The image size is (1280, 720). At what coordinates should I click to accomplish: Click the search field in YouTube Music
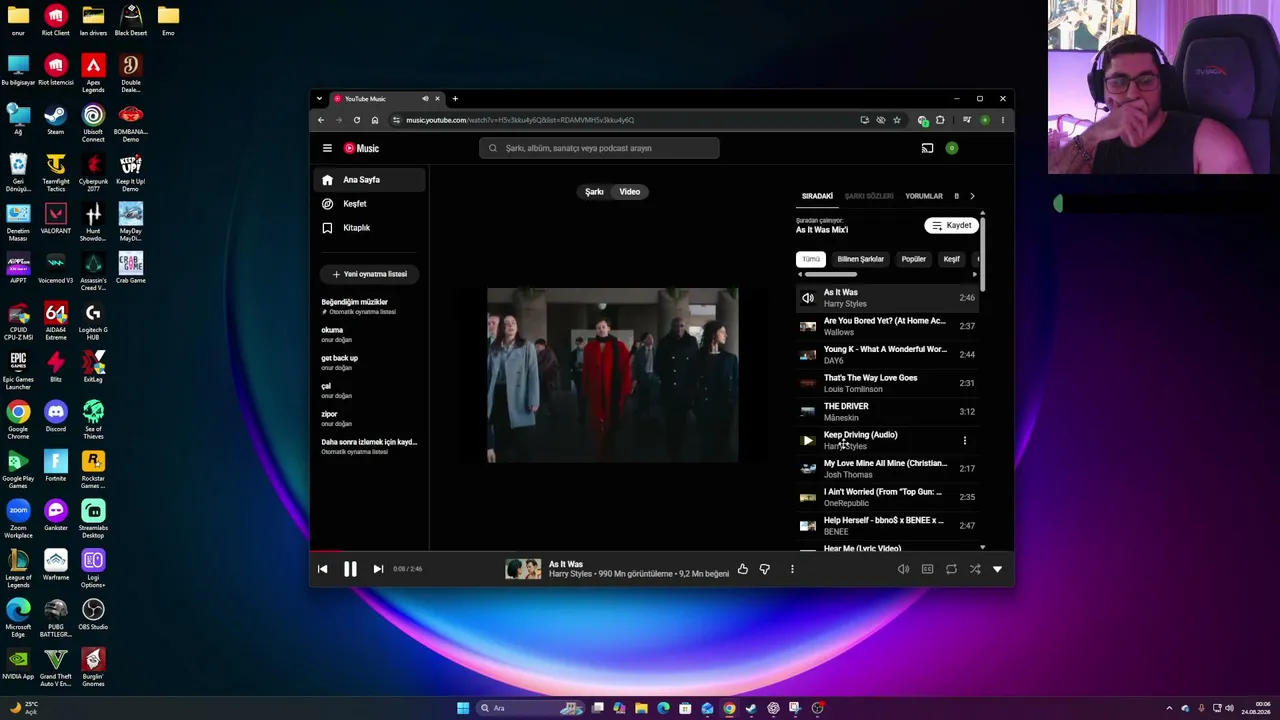tap(599, 148)
